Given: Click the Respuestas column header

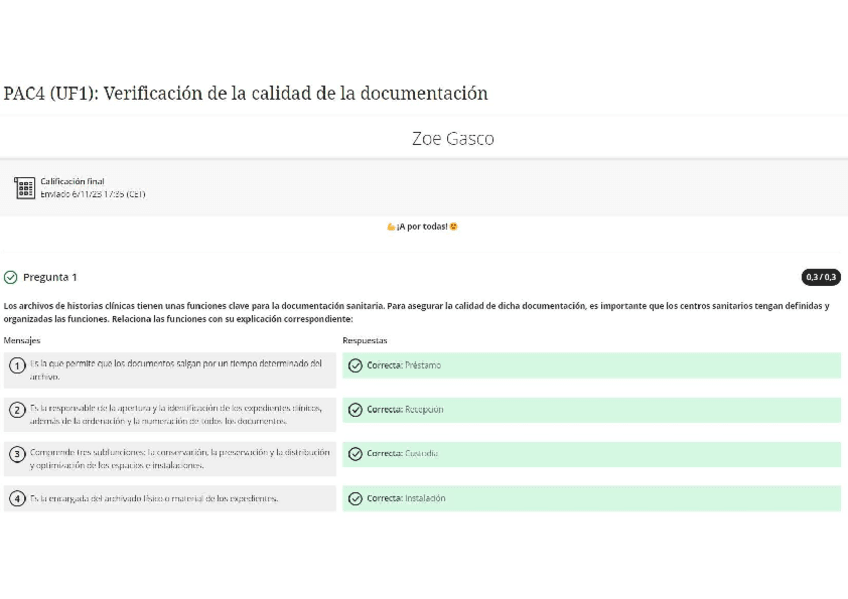Looking at the screenshot, I should pos(365,340).
